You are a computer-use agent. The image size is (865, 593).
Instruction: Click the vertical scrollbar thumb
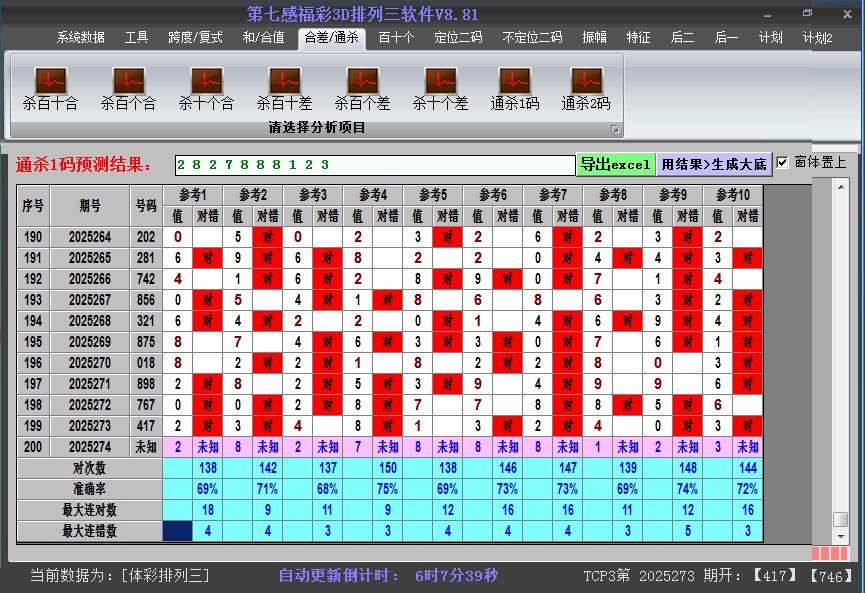[x=841, y=519]
